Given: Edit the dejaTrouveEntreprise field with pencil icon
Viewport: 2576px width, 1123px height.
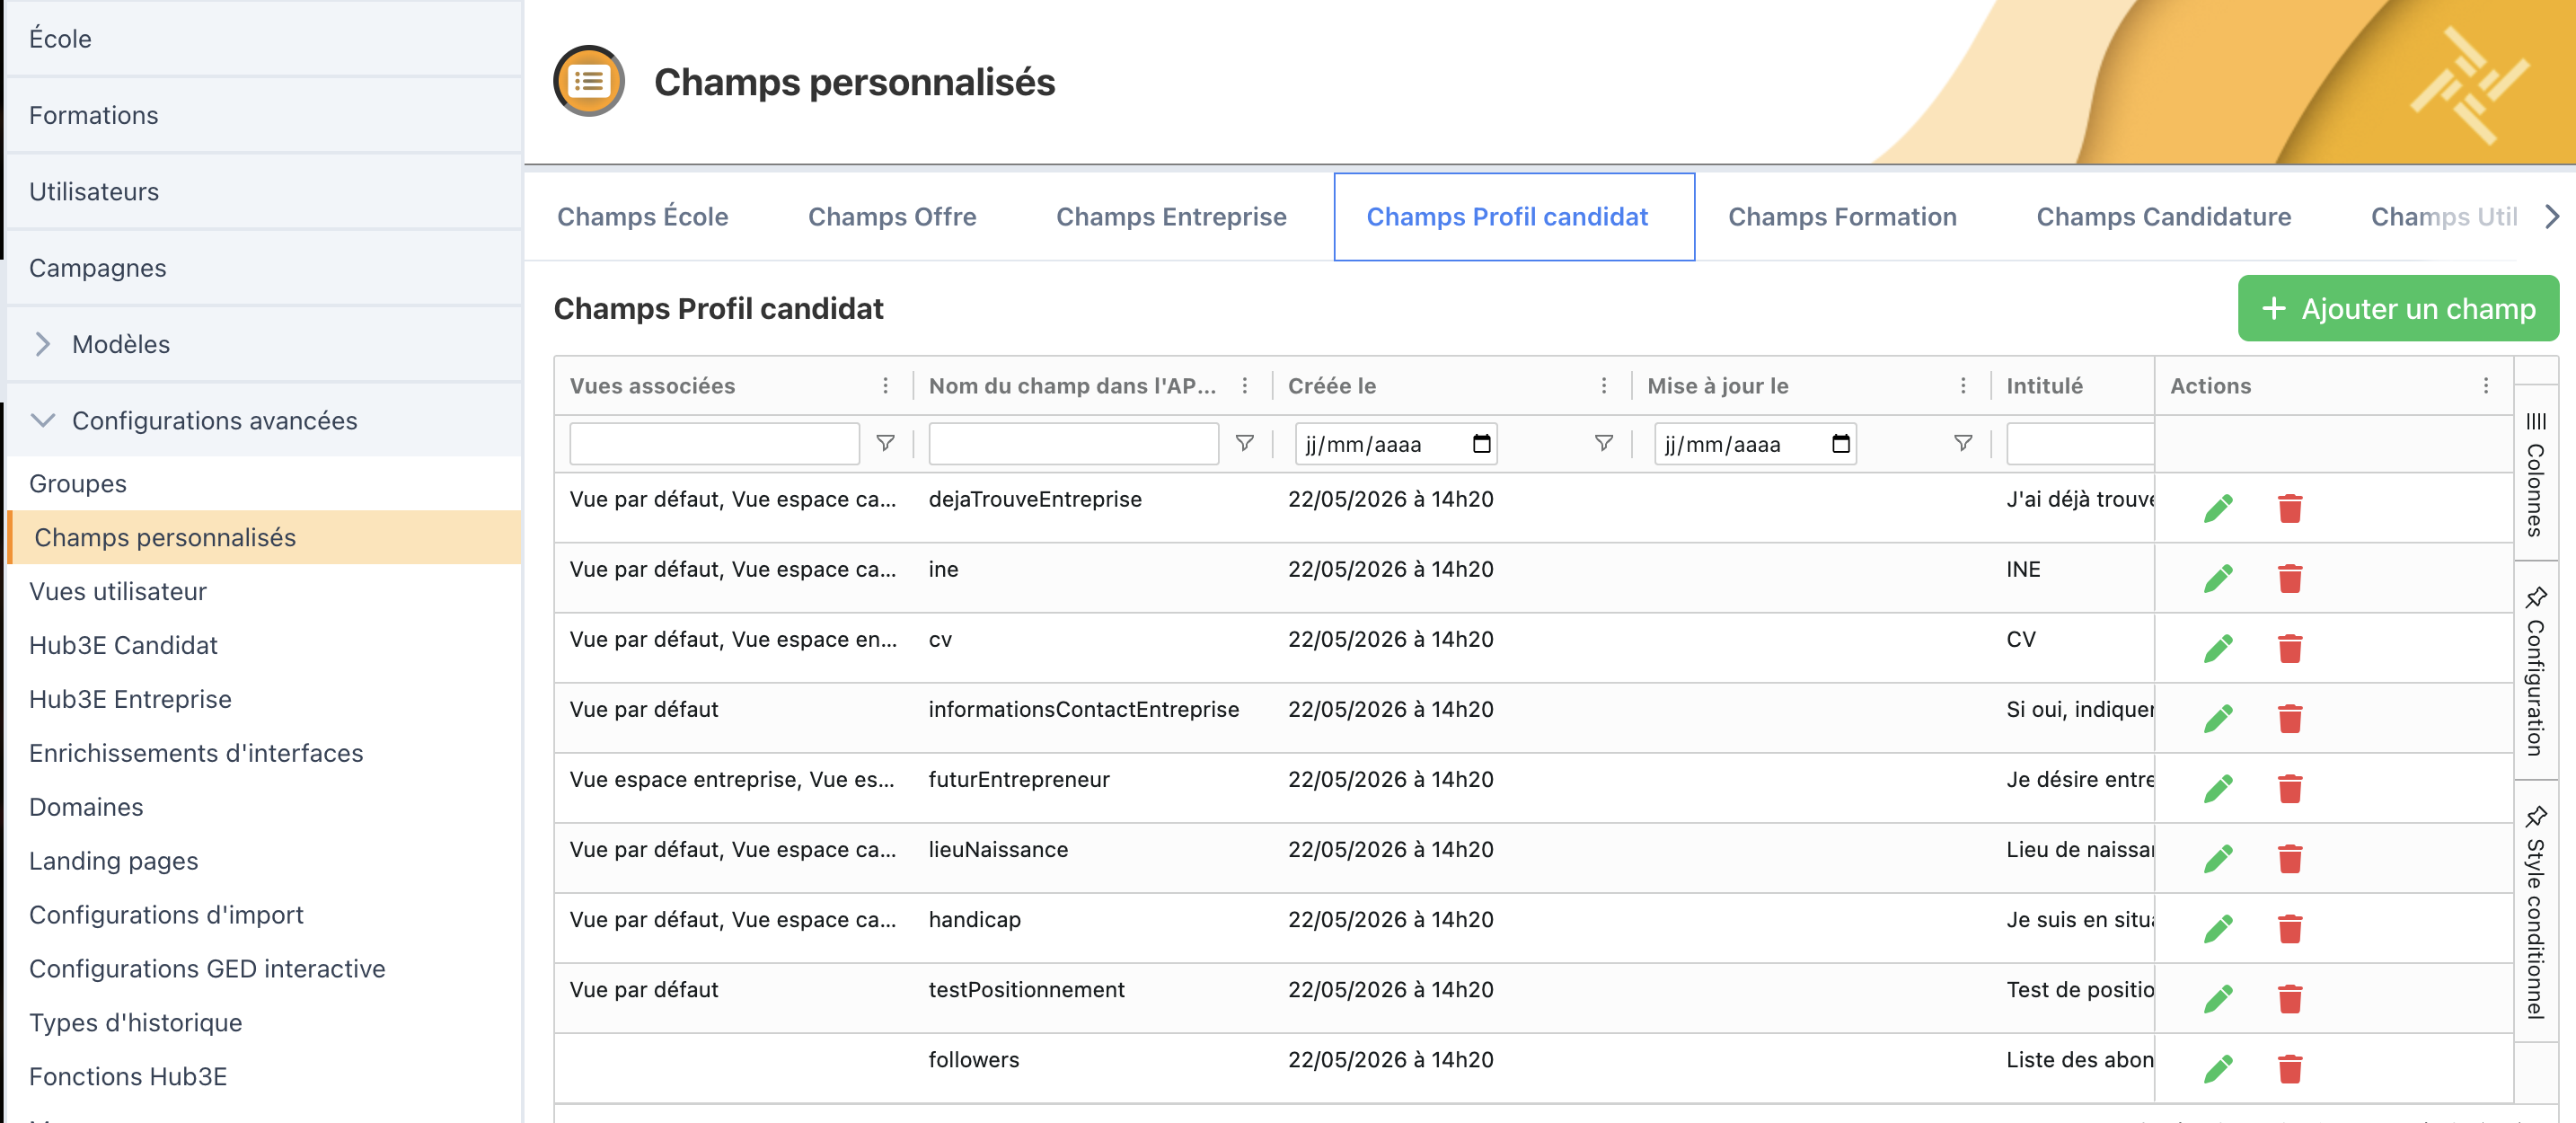Looking at the screenshot, I should 2218,508.
